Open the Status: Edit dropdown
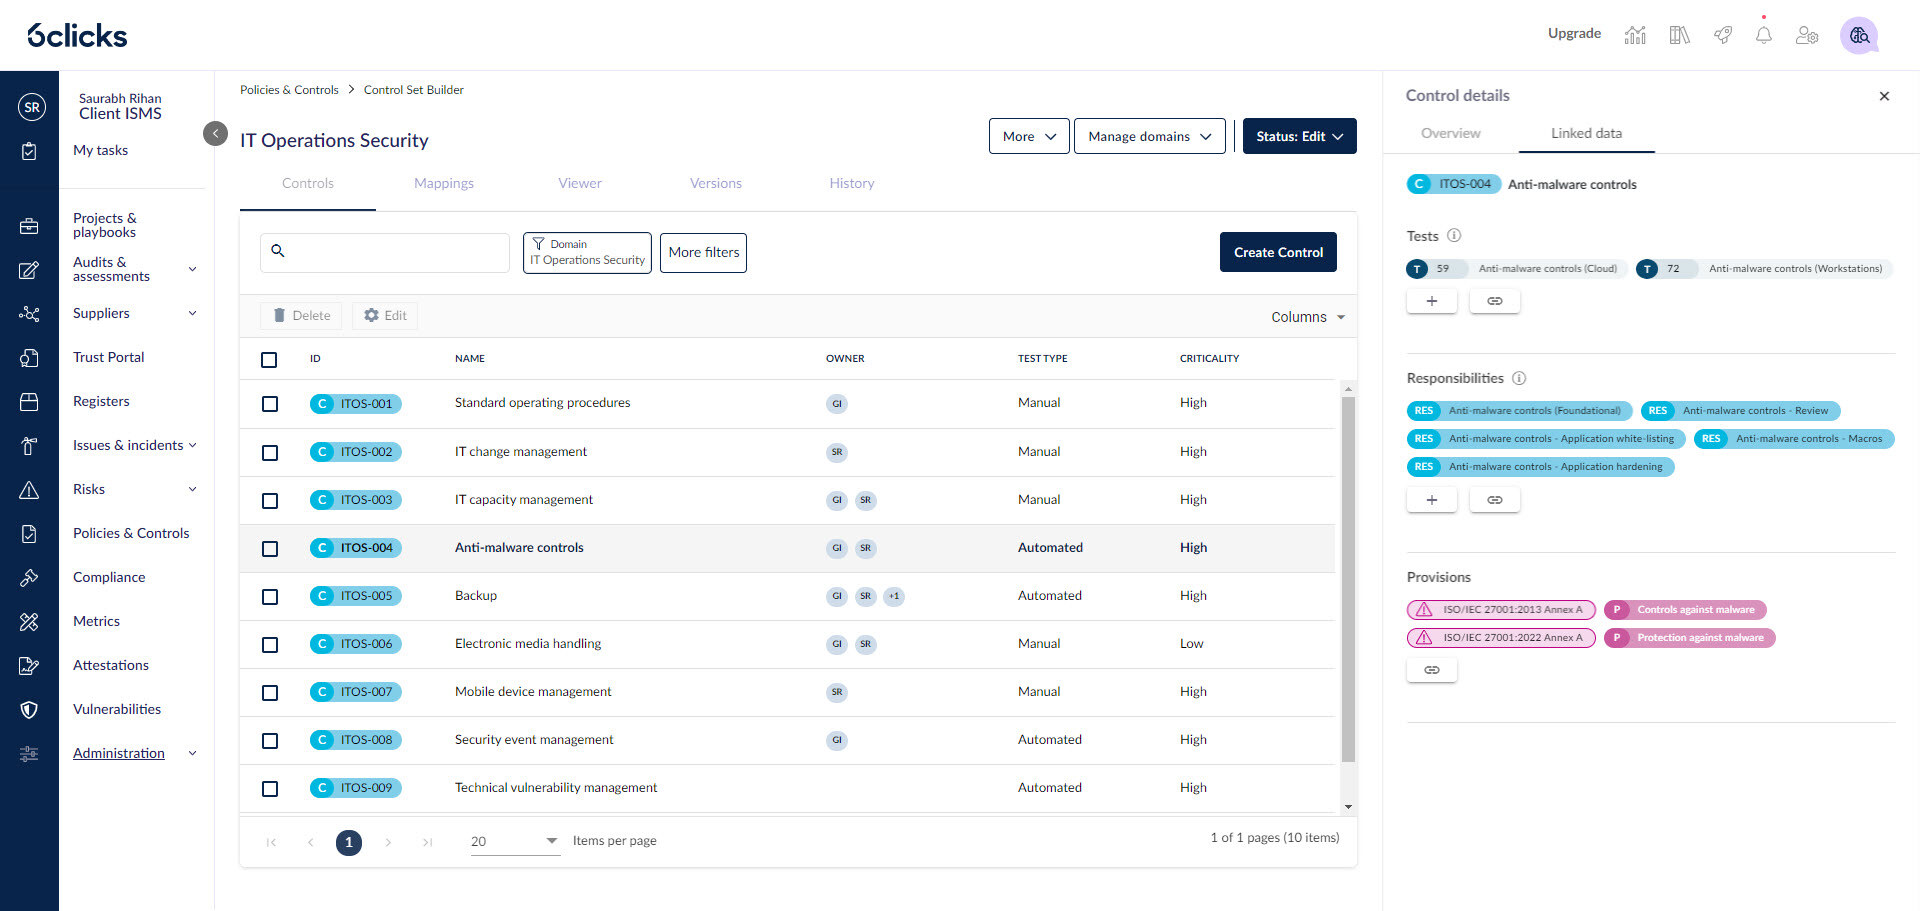The width and height of the screenshot is (1920, 911). coord(1299,136)
